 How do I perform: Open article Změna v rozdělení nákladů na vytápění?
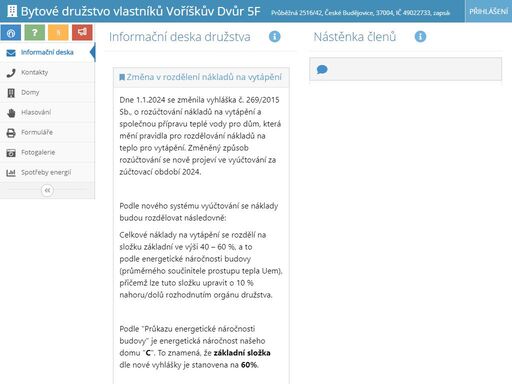tap(204, 77)
